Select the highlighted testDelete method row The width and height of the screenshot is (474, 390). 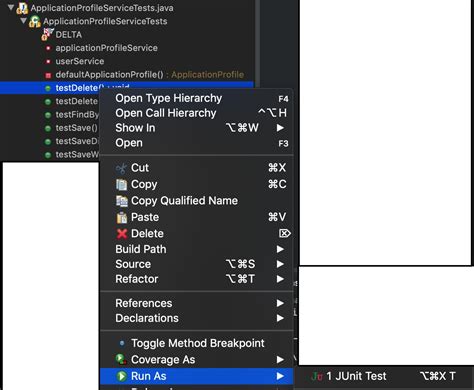point(127,88)
